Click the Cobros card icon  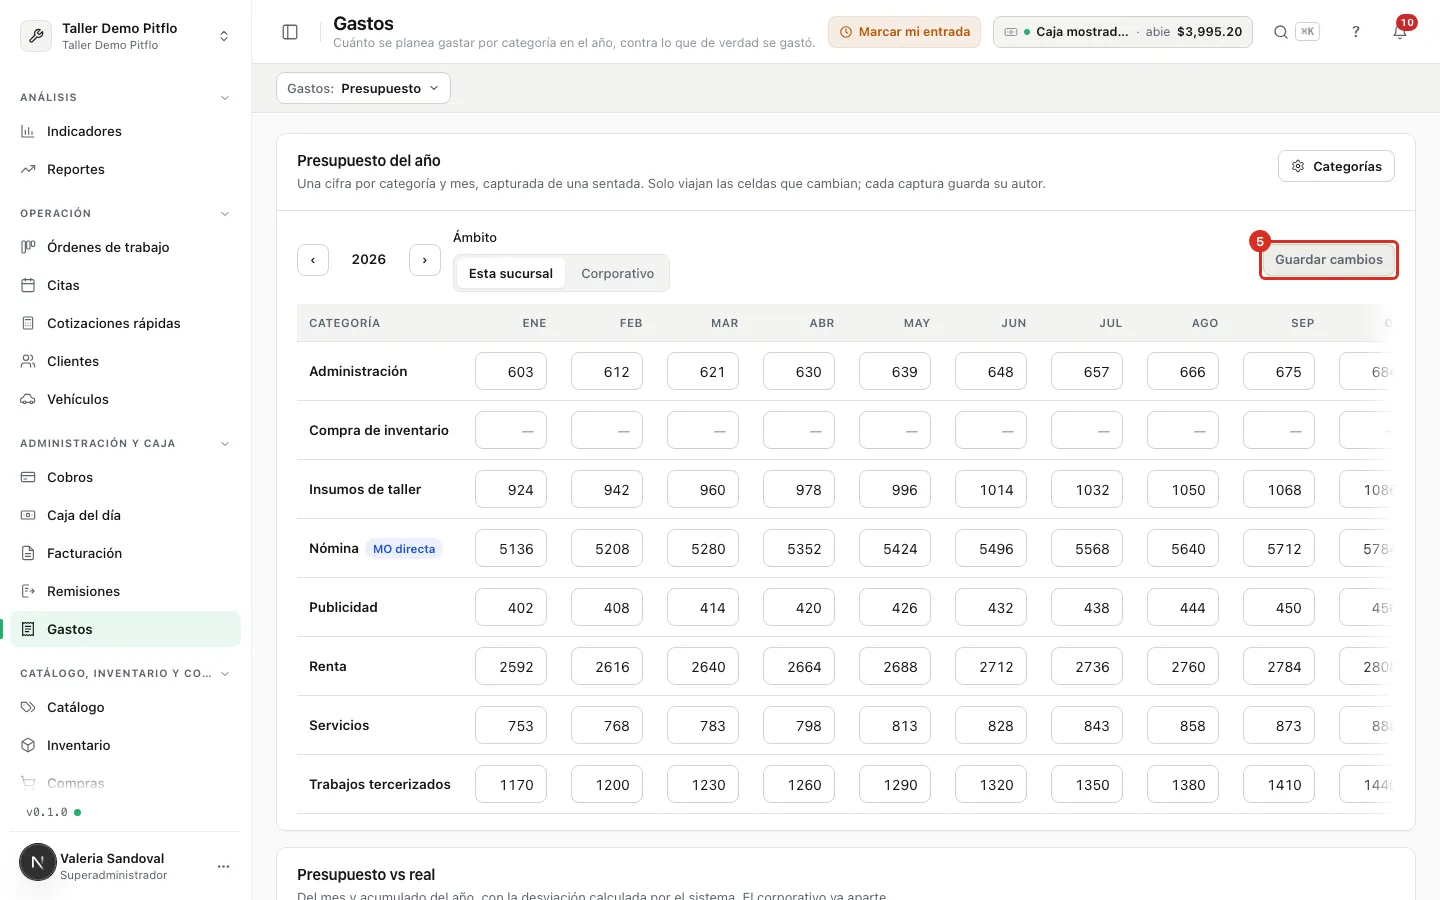click(x=28, y=477)
